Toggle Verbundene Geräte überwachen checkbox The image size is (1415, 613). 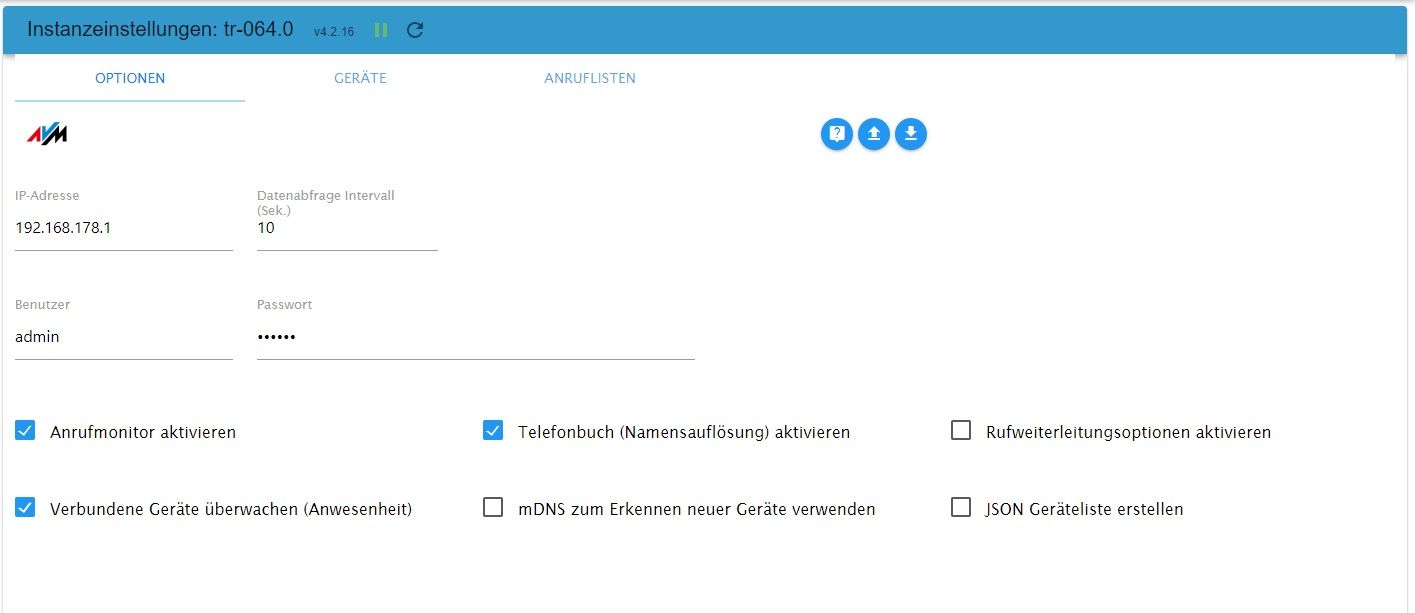[x=25, y=508]
